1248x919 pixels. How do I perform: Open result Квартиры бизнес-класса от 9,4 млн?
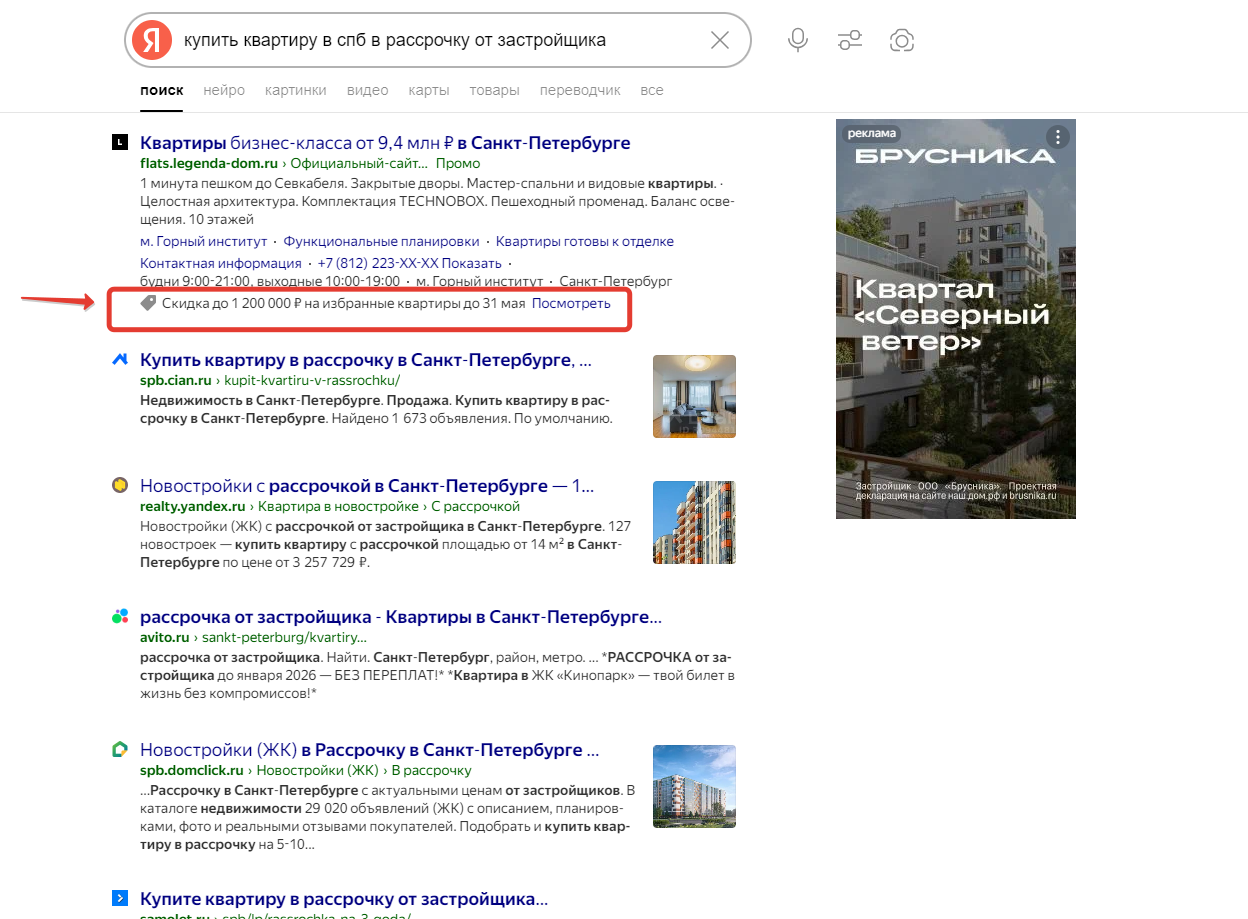[x=385, y=143]
